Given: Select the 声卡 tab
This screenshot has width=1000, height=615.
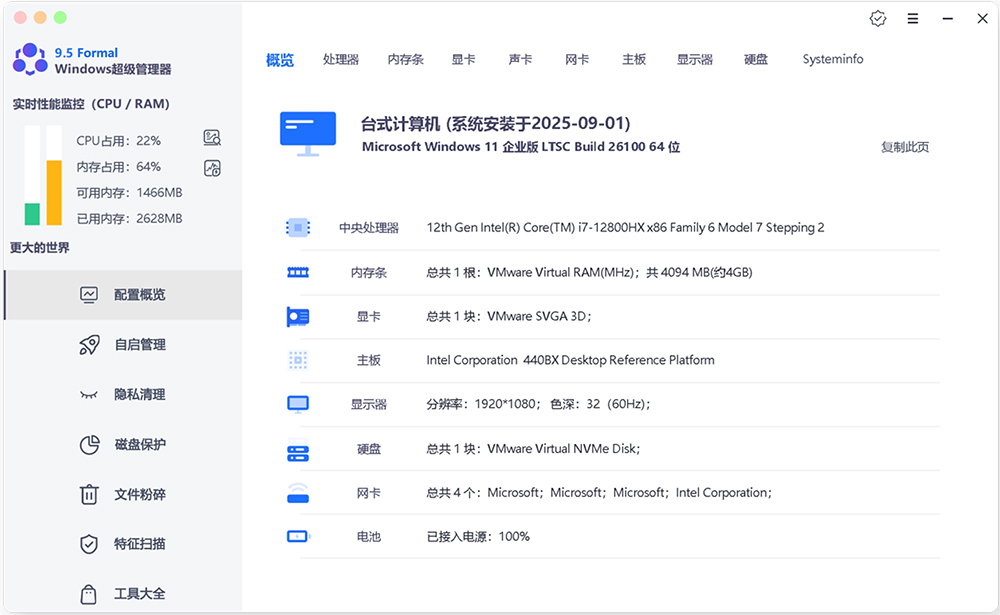Looking at the screenshot, I should [520, 59].
